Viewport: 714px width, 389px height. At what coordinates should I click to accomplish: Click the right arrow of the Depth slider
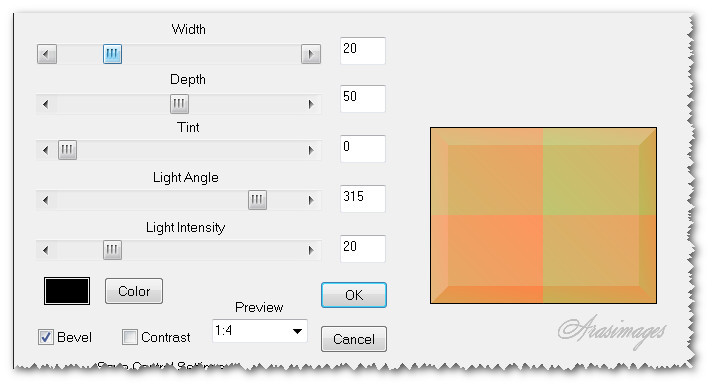coord(311,104)
